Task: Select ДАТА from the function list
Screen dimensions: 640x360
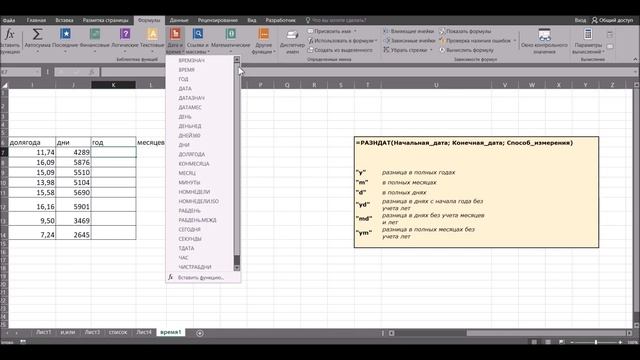Action: (200, 89)
